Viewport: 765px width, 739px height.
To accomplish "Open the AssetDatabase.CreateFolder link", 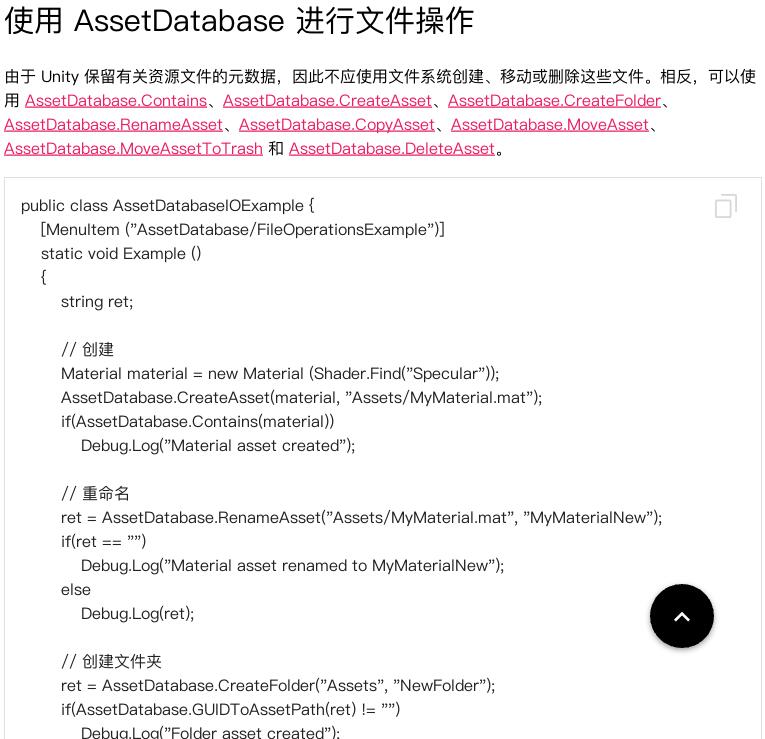I will (x=554, y=101).
